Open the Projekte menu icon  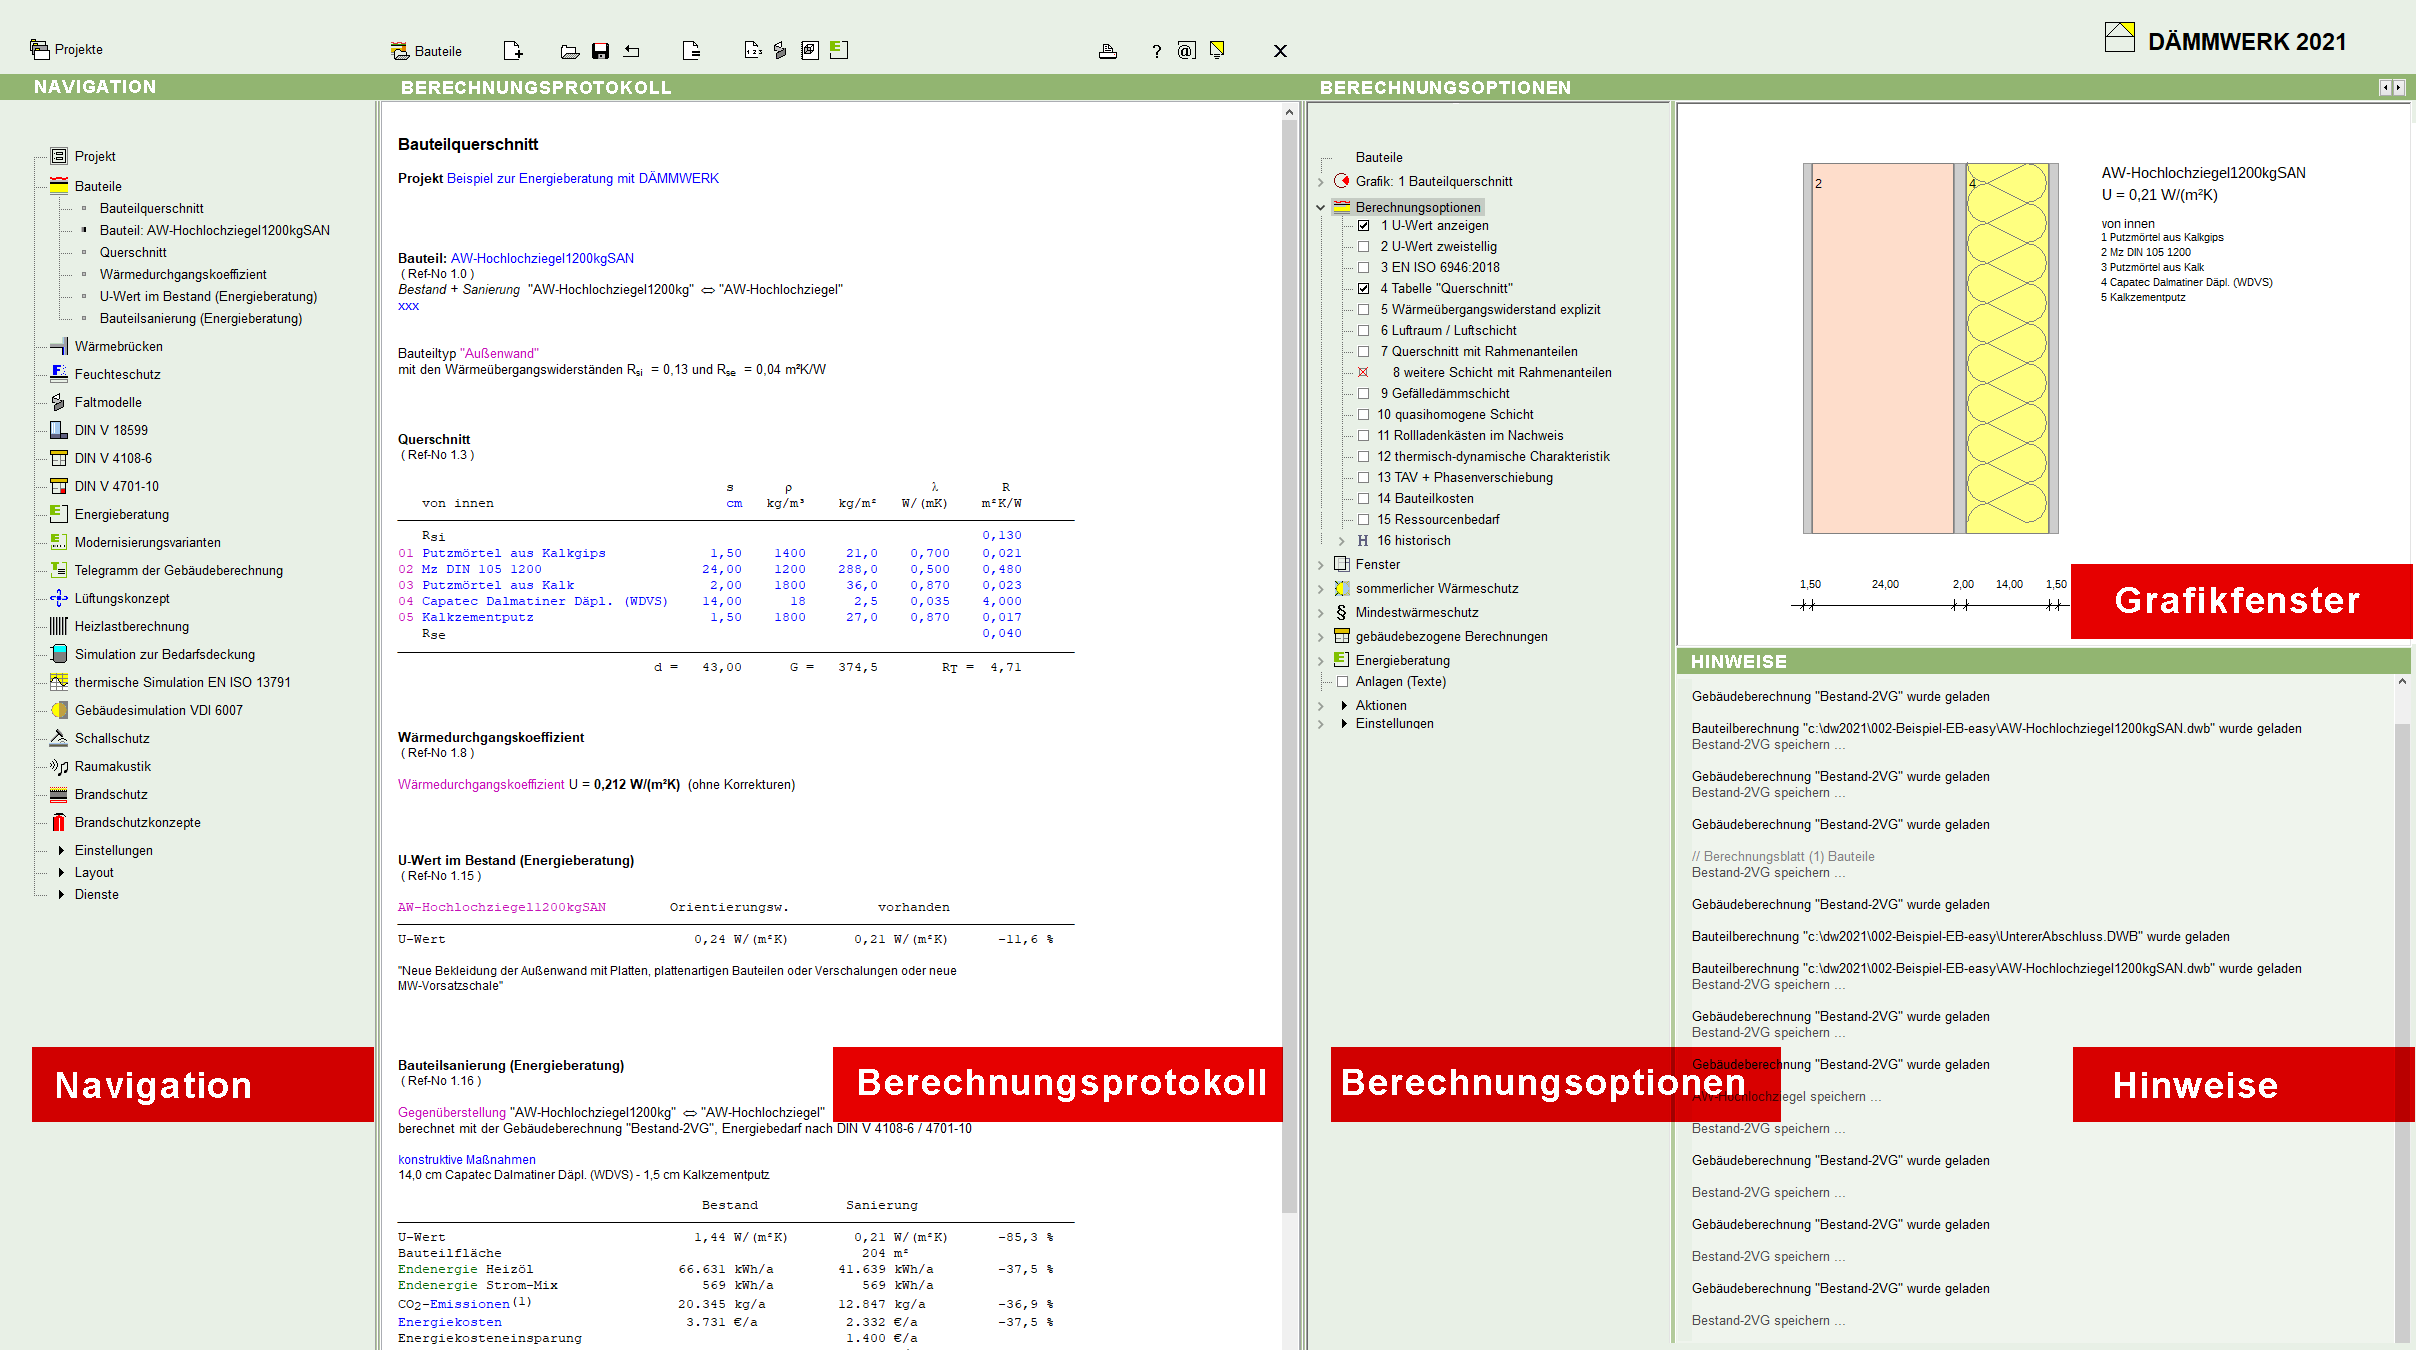point(39,49)
